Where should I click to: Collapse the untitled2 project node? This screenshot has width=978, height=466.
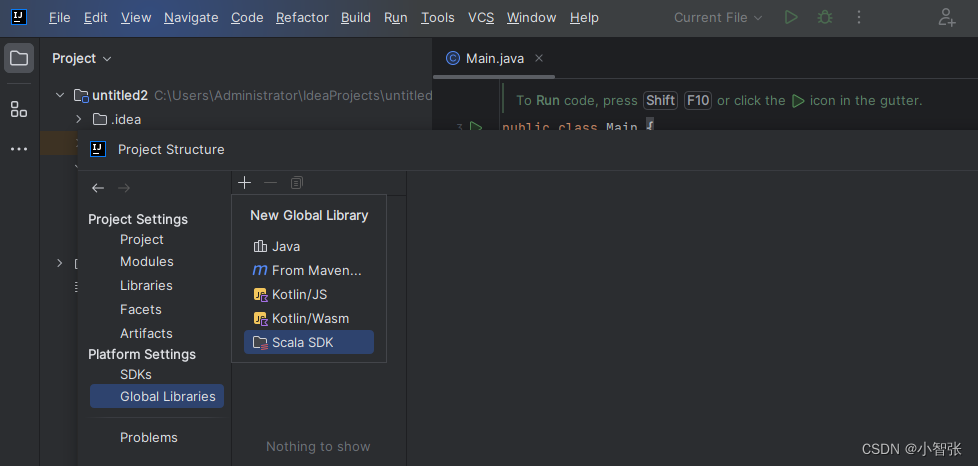pyautogui.click(x=60, y=95)
